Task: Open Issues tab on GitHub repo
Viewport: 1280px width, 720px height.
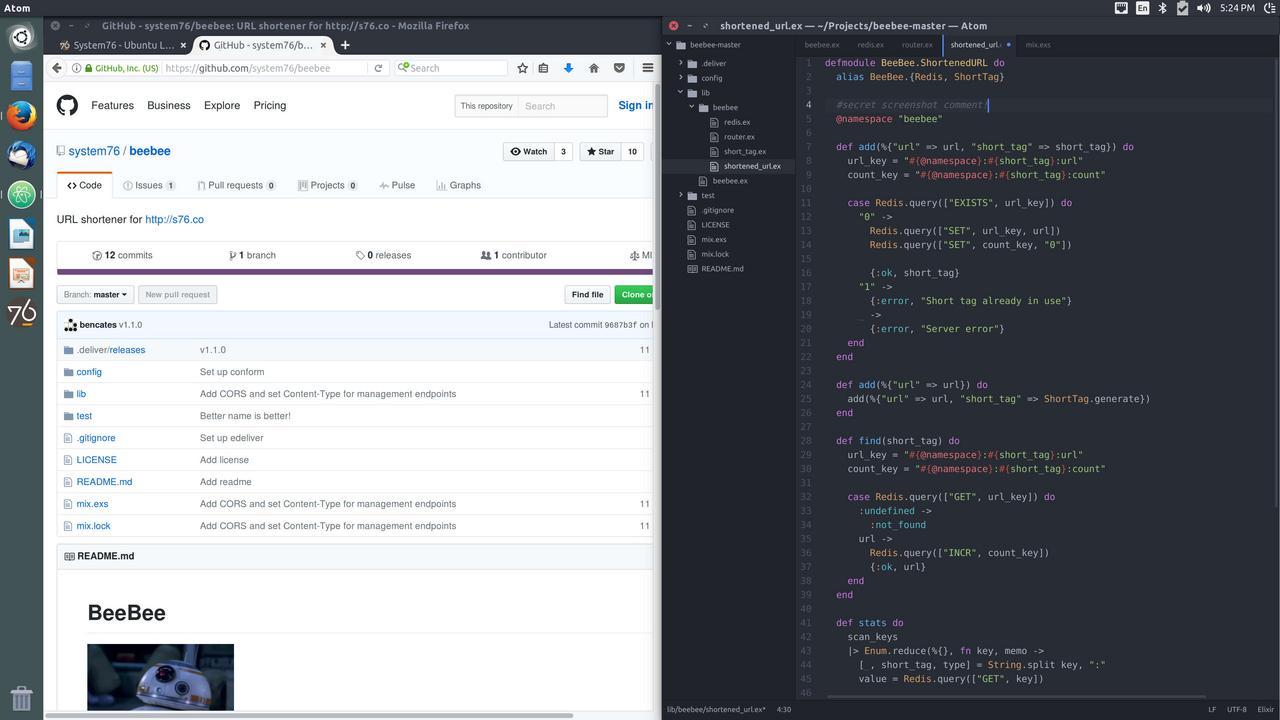Action: tap(149, 185)
